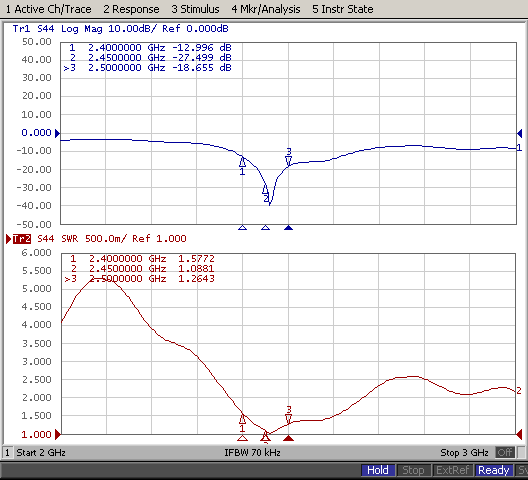Activate the Tr2 S44 SWR trace label
Viewport: 528px width, 480px height.
(100, 239)
